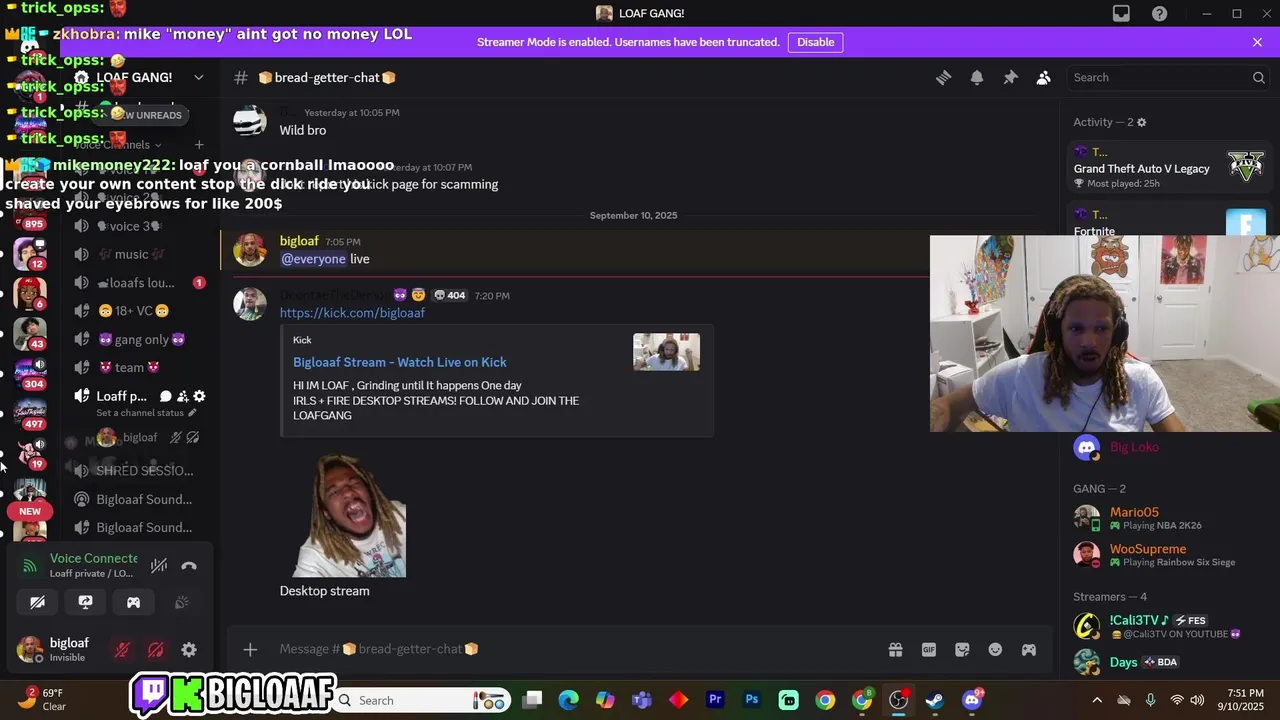Open server with 304 unread badge
This screenshot has height=720, width=1280.
pos(30,372)
